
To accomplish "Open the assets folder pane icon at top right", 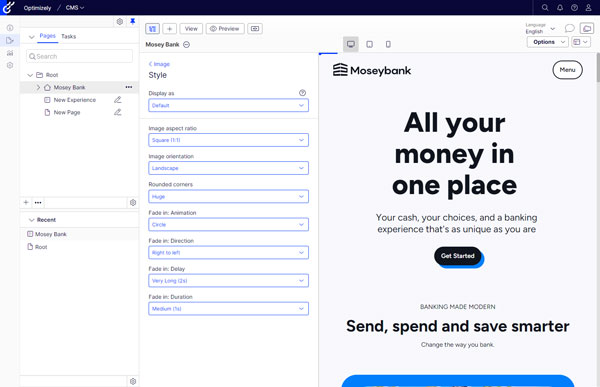I will 587,28.
